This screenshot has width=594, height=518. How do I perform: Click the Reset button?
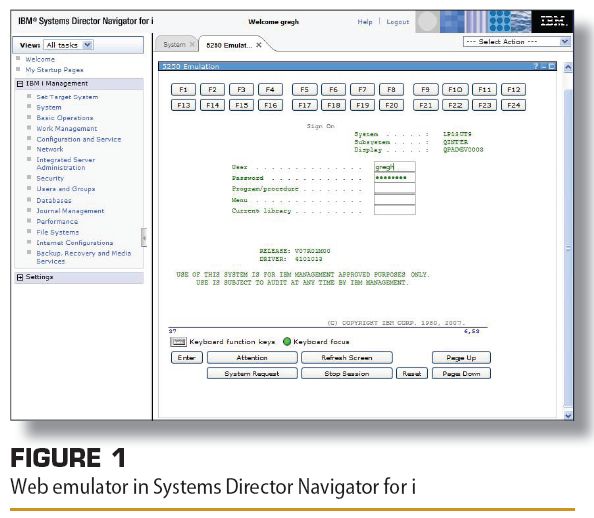412,374
